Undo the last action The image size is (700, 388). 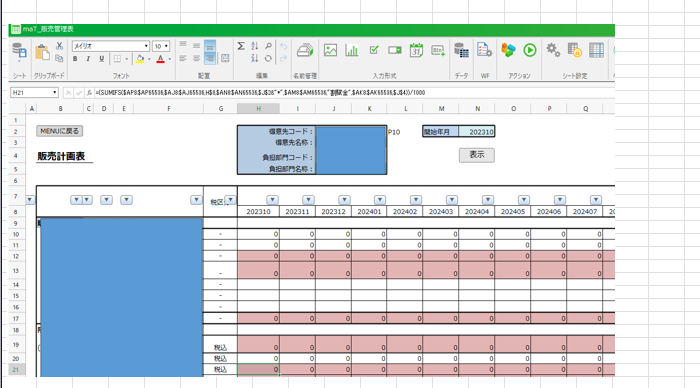[x=283, y=46]
